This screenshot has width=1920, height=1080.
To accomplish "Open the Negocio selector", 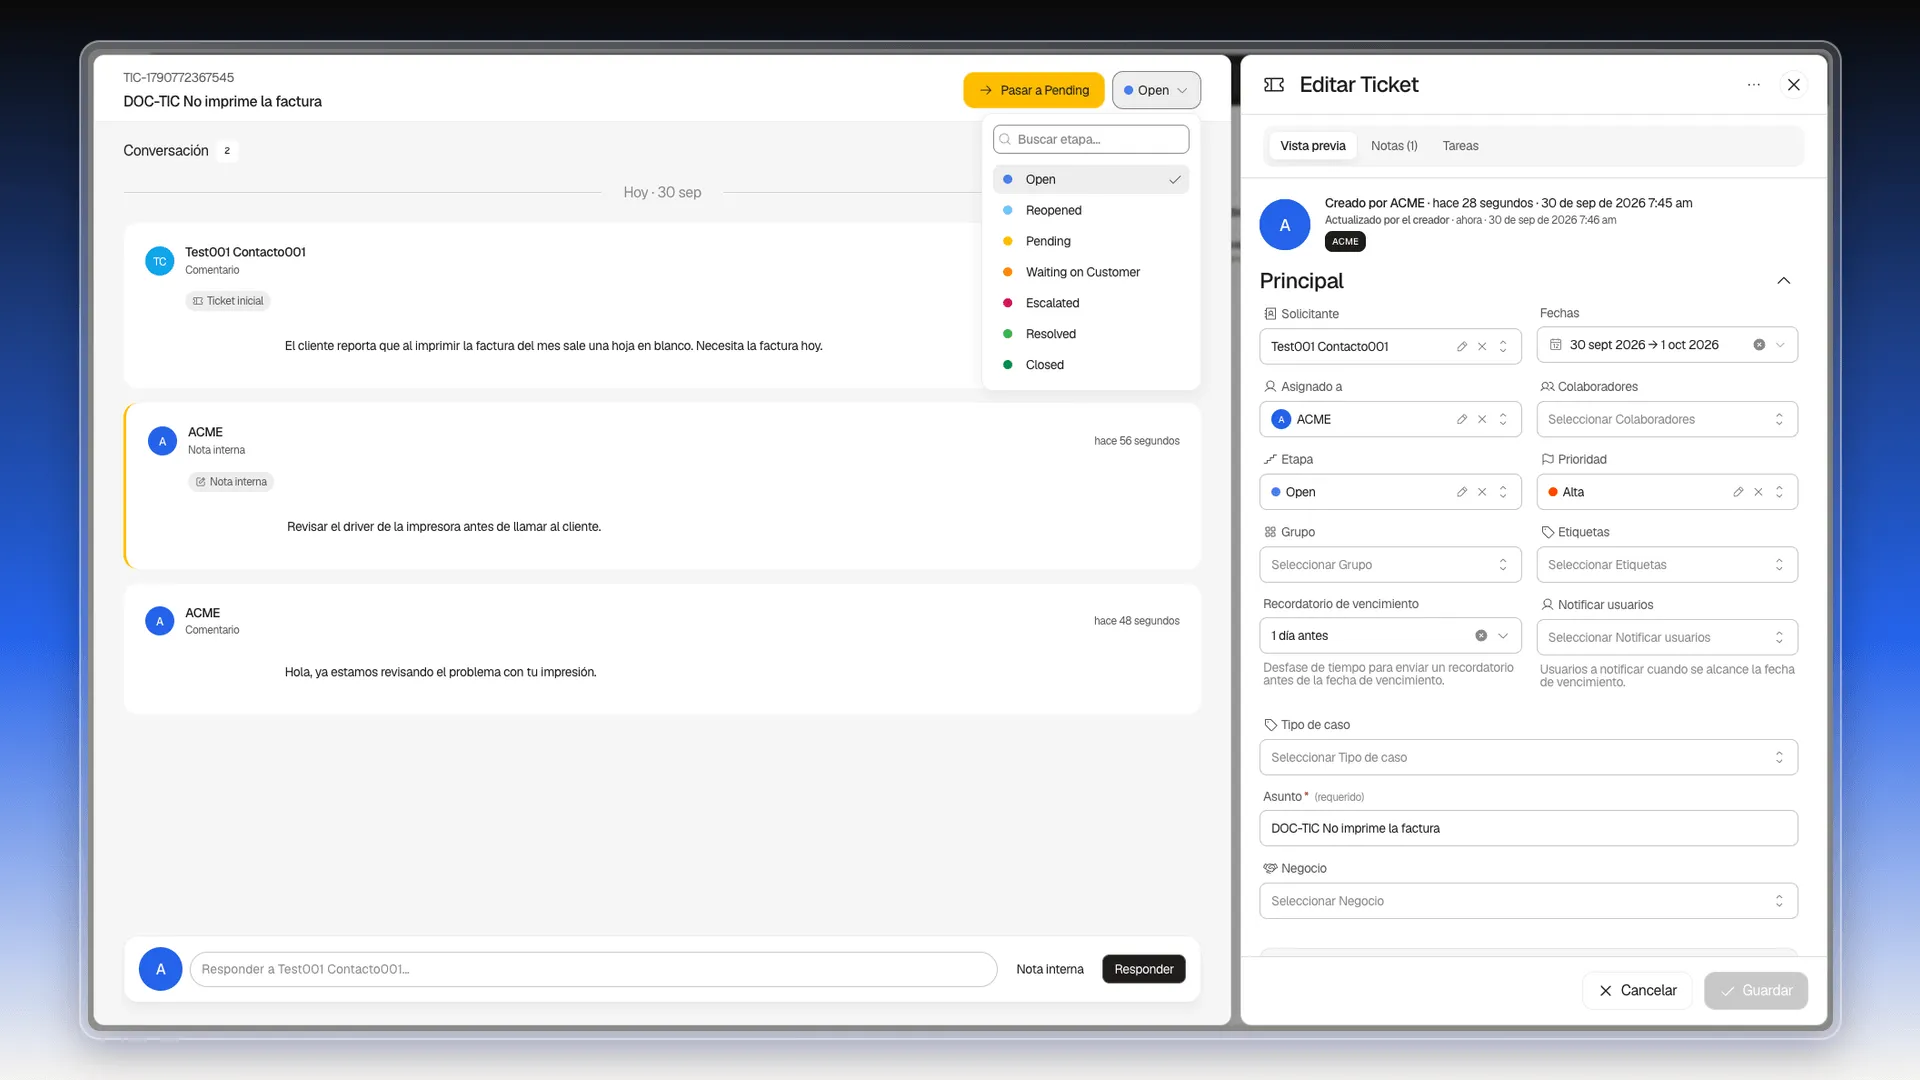I will click(1528, 901).
